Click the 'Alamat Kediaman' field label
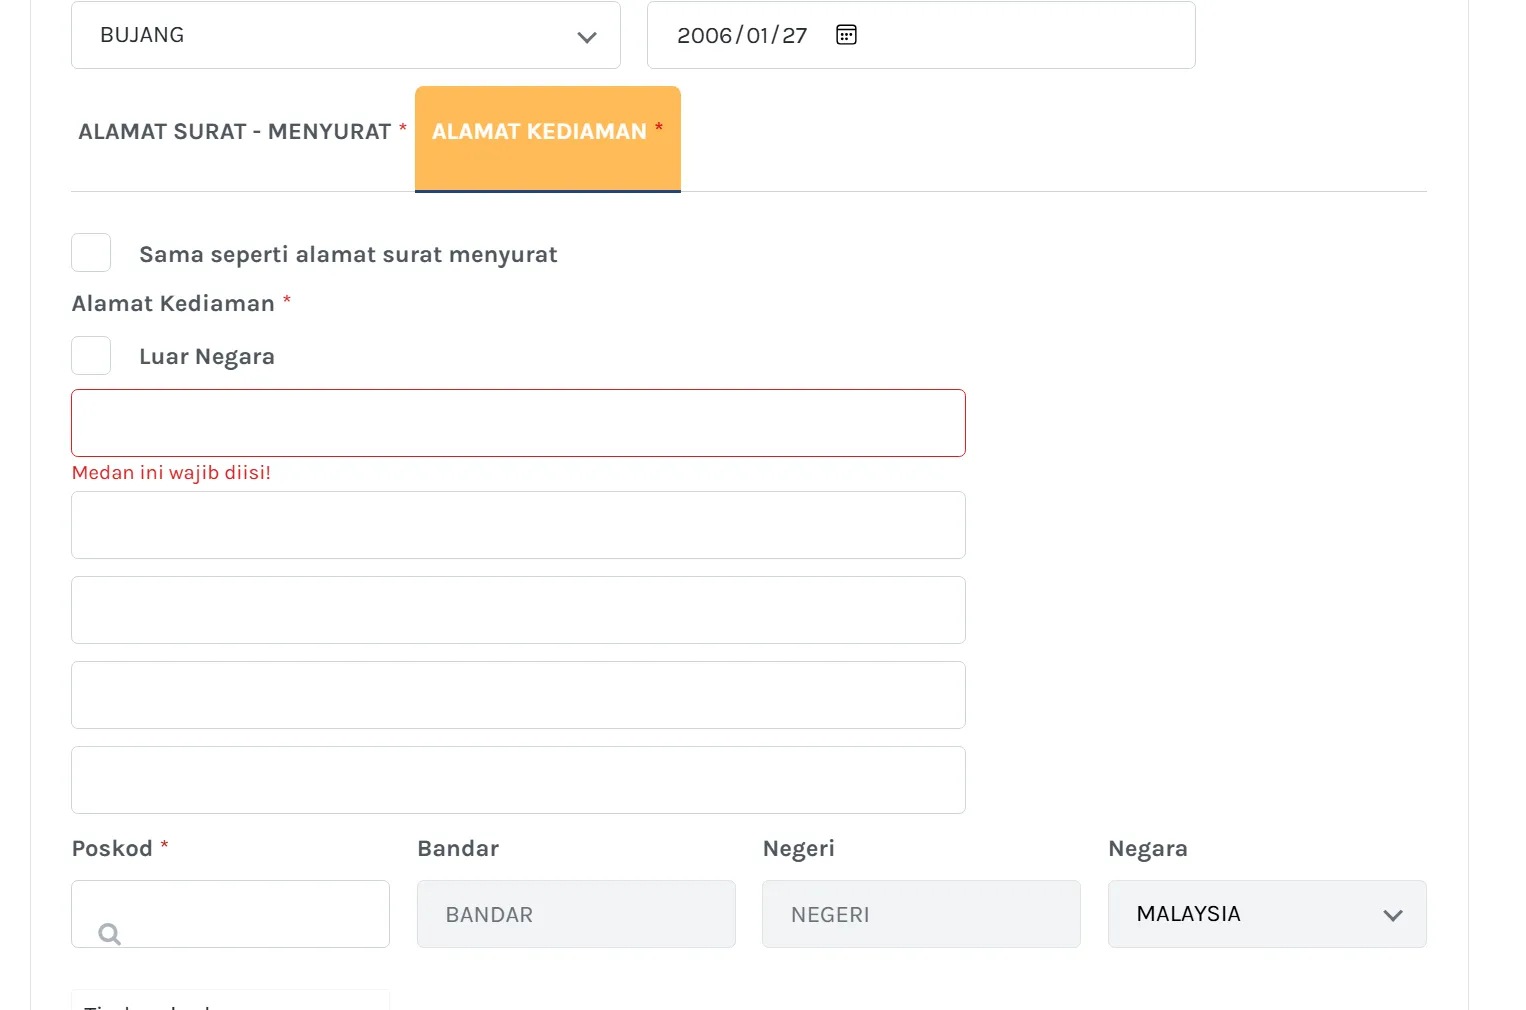Image resolution: width=1526 pixels, height=1010 pixels. [x=173, y=304]
